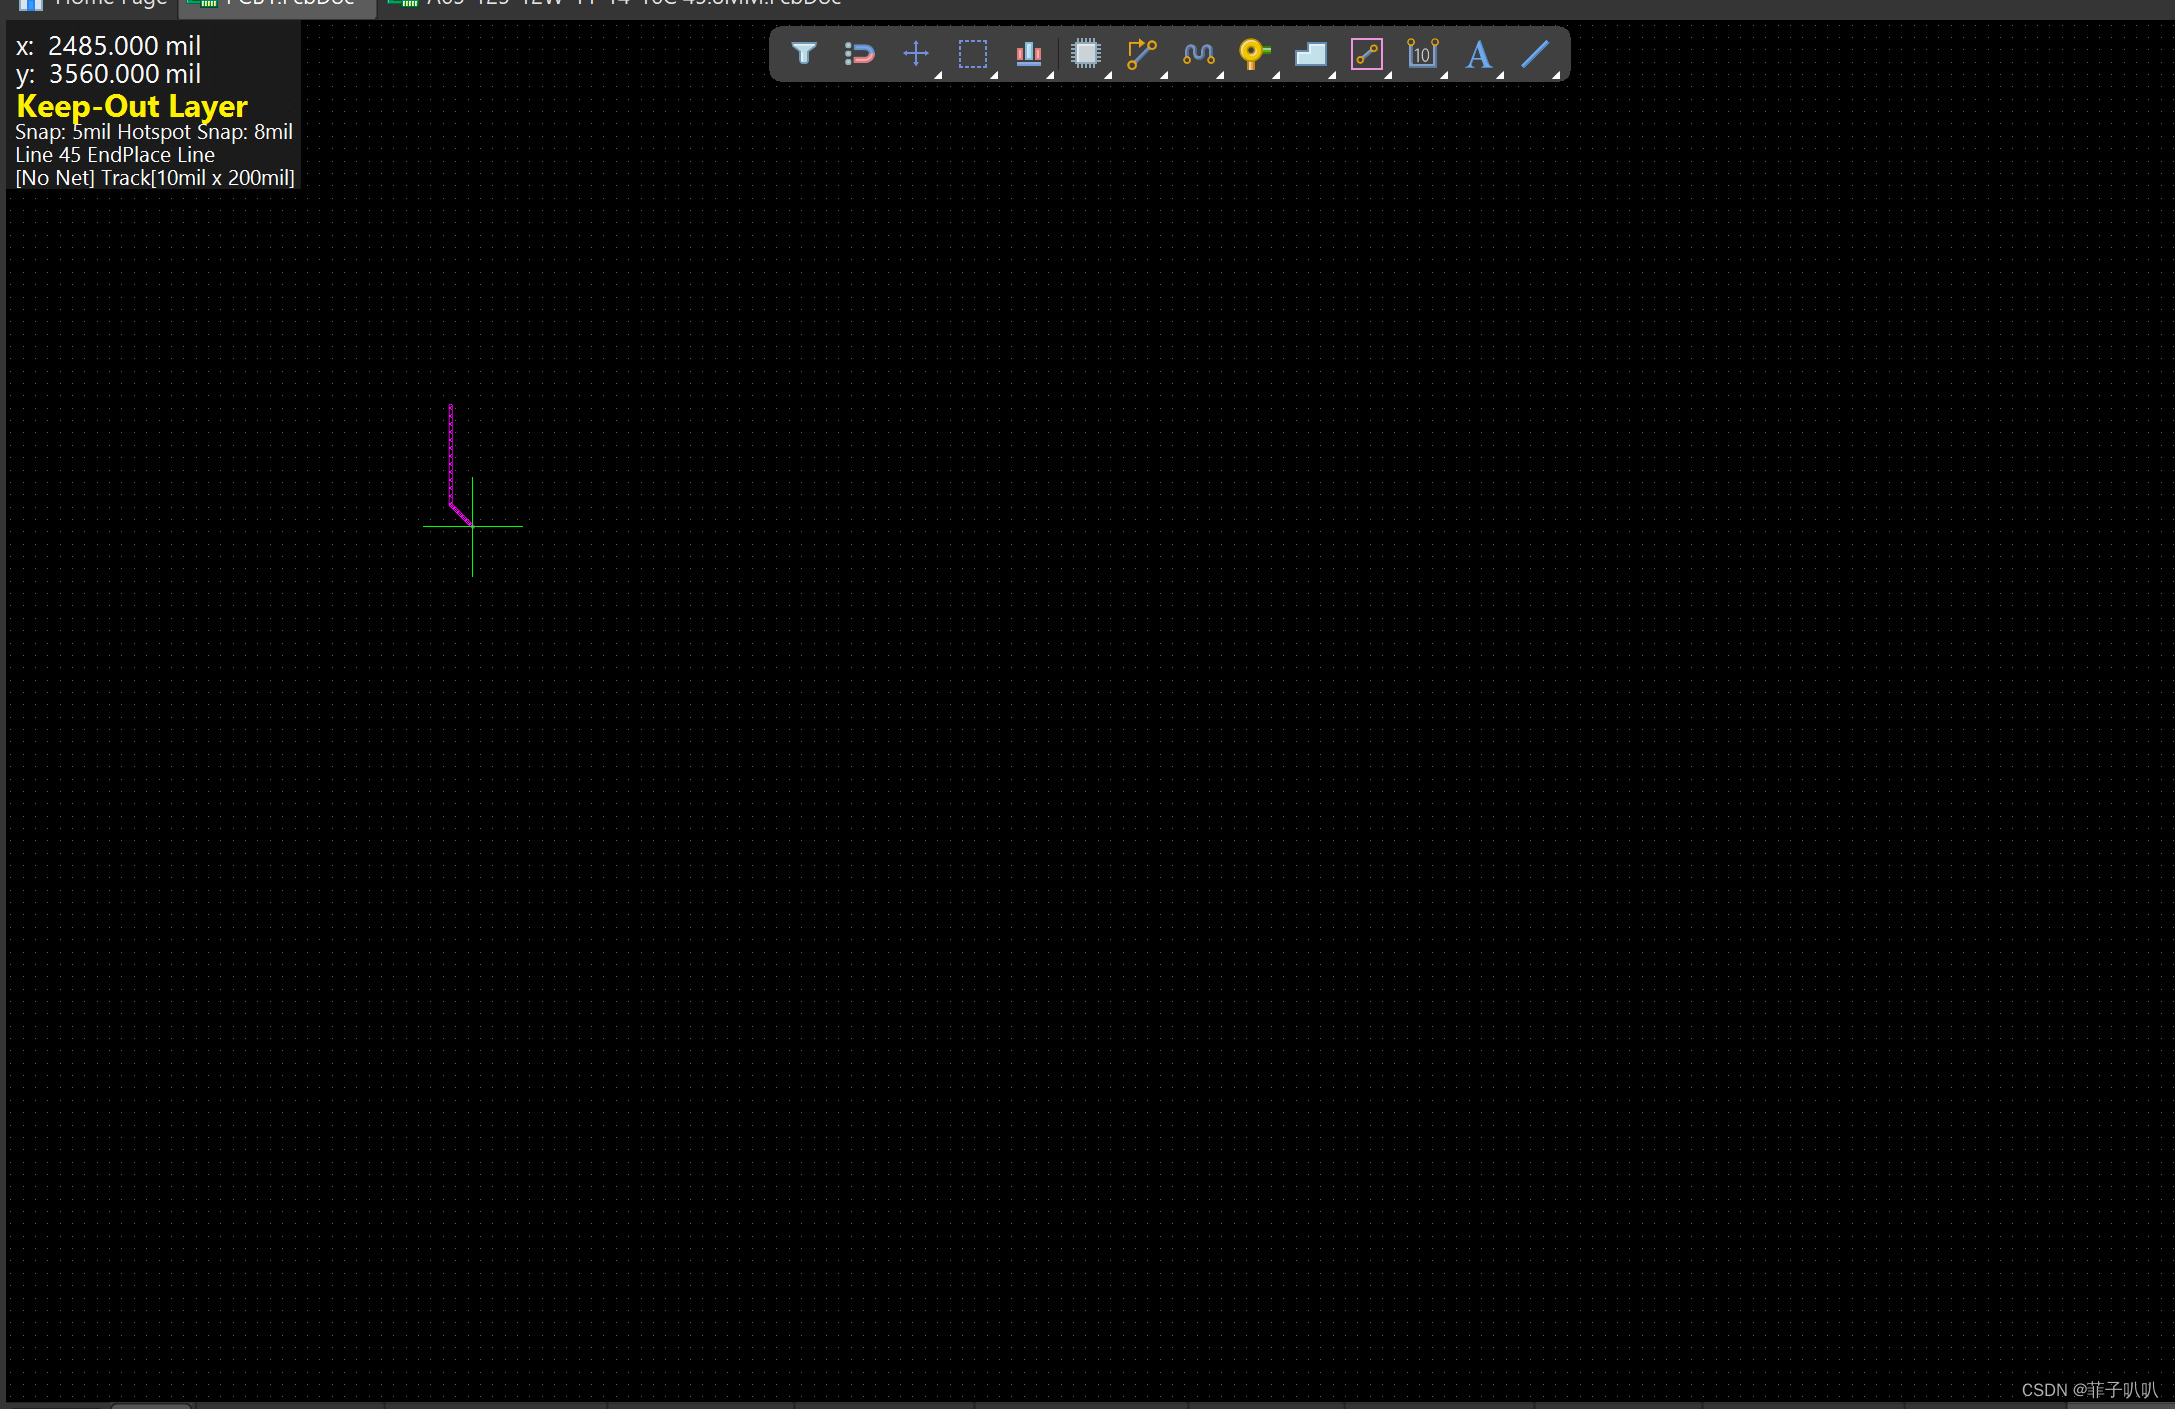The image size is (2175, 1409).
Task: Click the yellow Keep-Out Layer heads-up label
Action: pyautogui.click(x=132, y=106)
